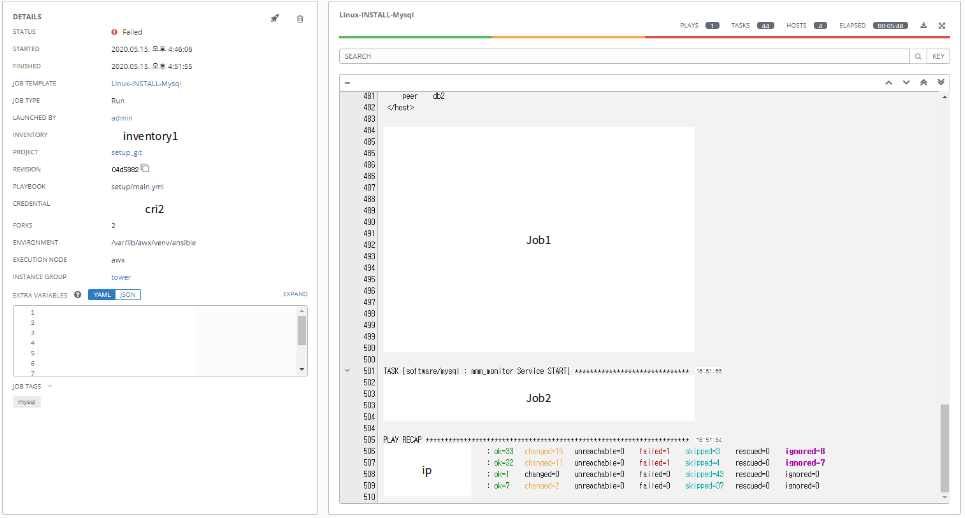Click the TASKS count badge
965x518 pixels.
pyautogui.click(x=765, y=26)
